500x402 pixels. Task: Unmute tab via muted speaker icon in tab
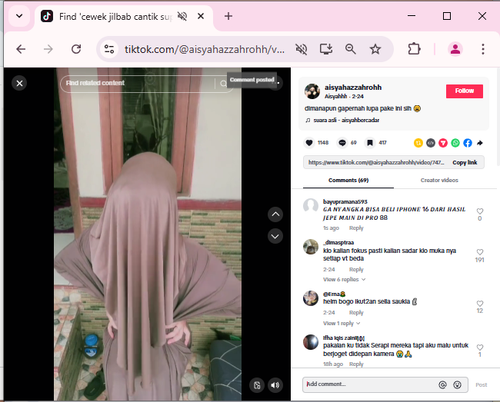(182, 16)
